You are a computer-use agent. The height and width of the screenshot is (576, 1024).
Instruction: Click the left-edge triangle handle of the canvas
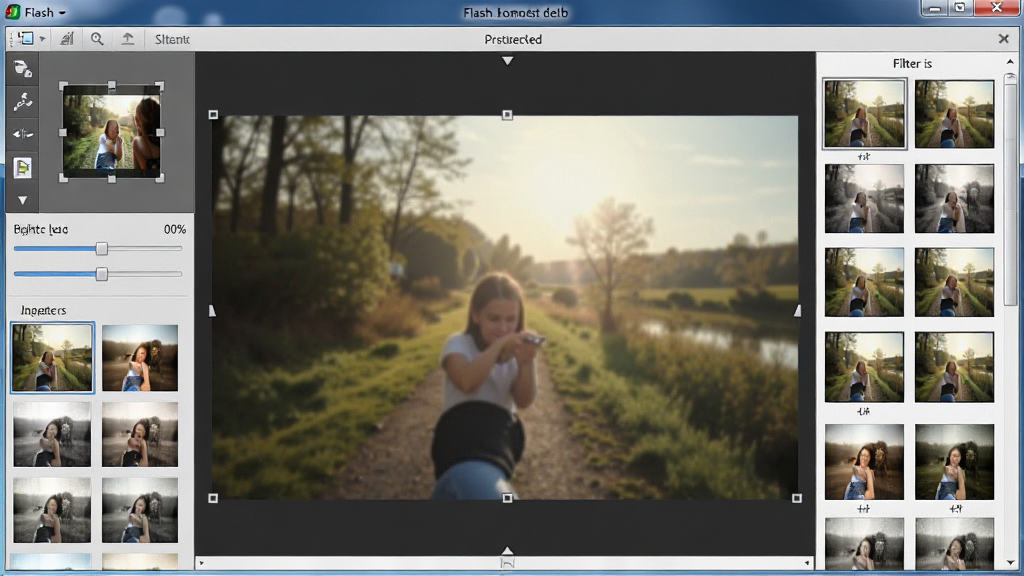(212, 311)
